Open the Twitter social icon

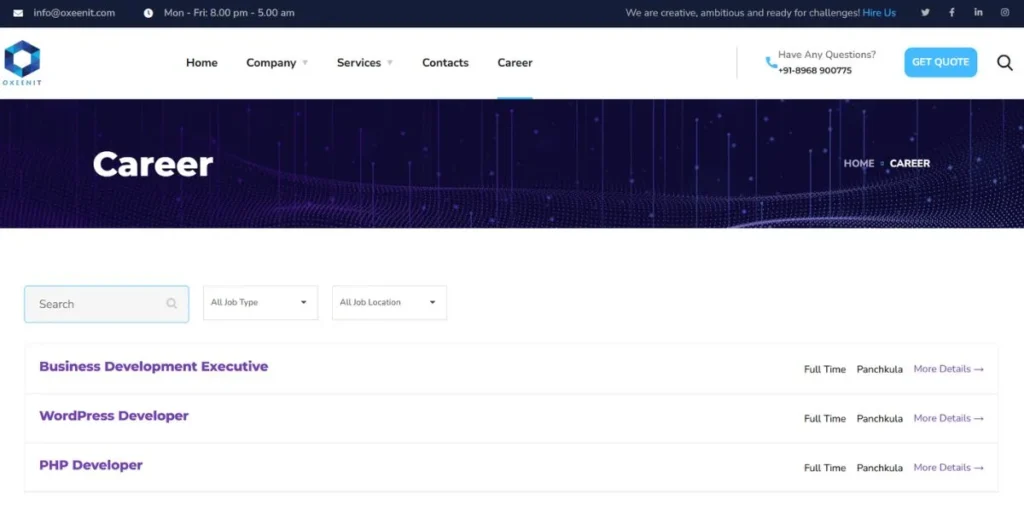point(925,13)
